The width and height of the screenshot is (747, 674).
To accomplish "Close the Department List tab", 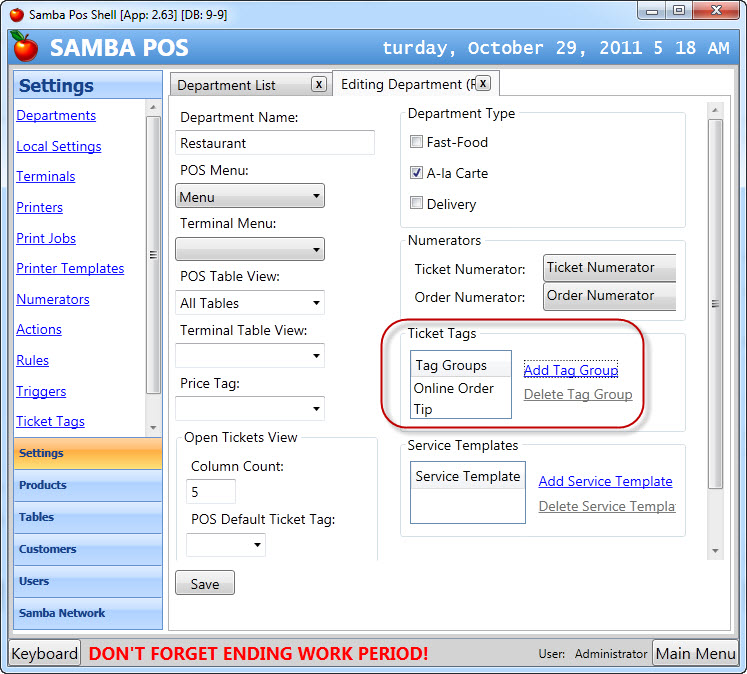I will click(x=319, y=85).
